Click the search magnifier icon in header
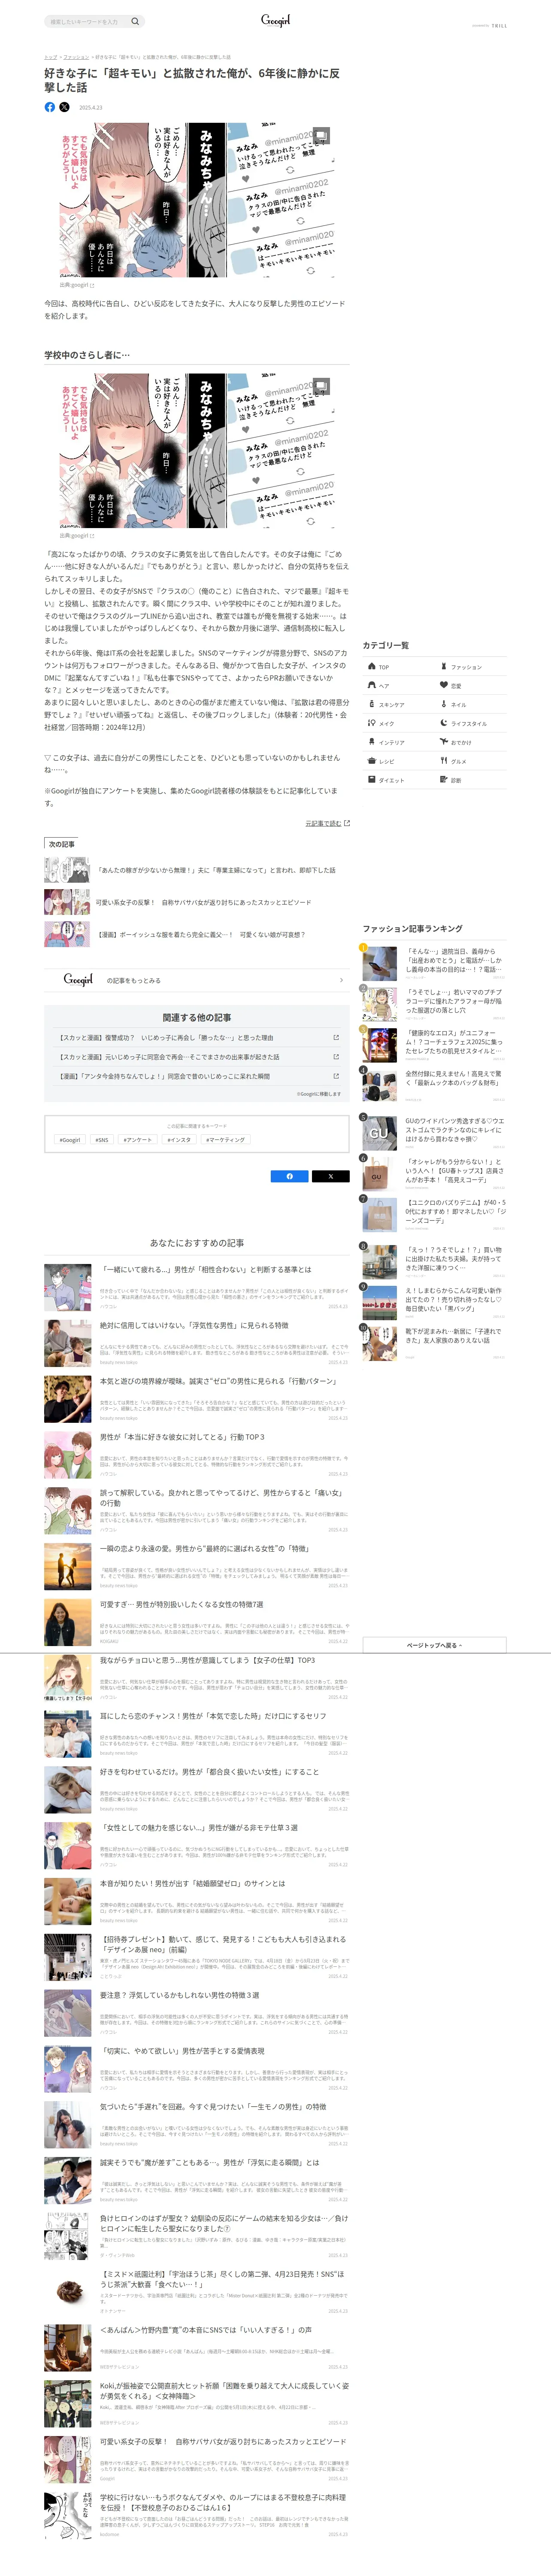This screenshot has width=551, height=2576. [x=135, y=21]
